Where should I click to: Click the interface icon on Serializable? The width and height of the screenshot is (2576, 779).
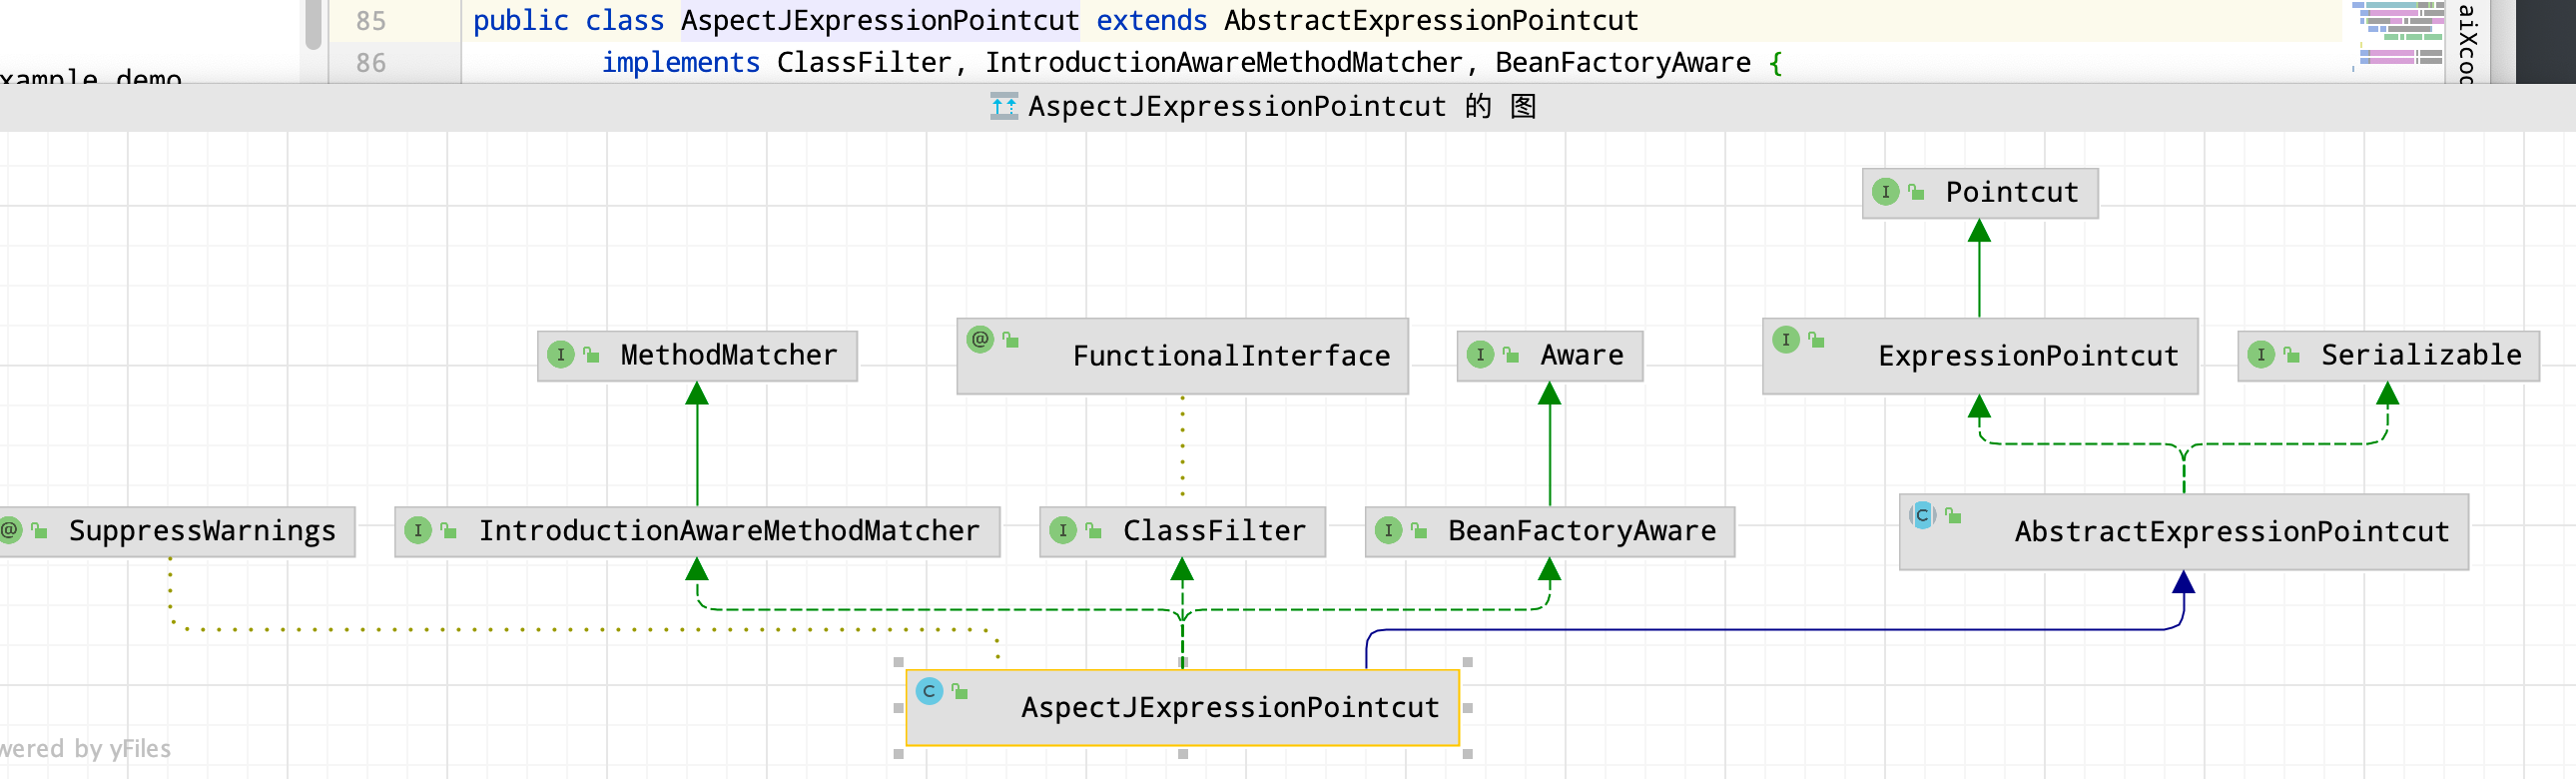pos(2261,355)
